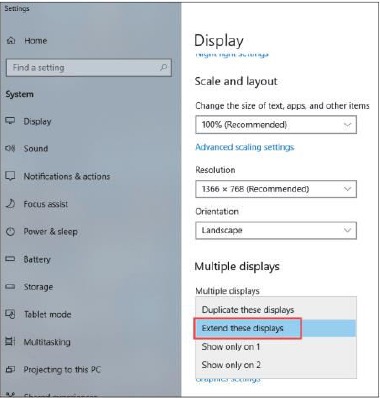Click the Storage drive icon

coord(10,287)
